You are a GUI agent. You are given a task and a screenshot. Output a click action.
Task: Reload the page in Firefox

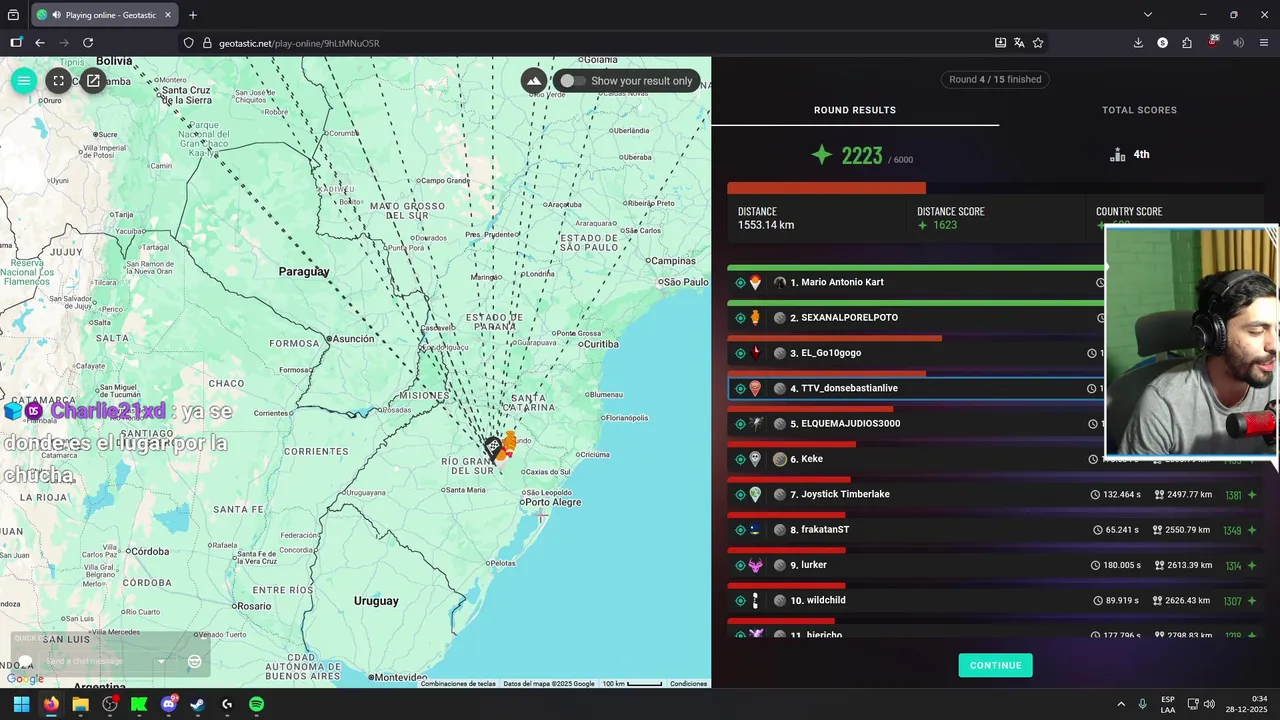click(88, 43)
